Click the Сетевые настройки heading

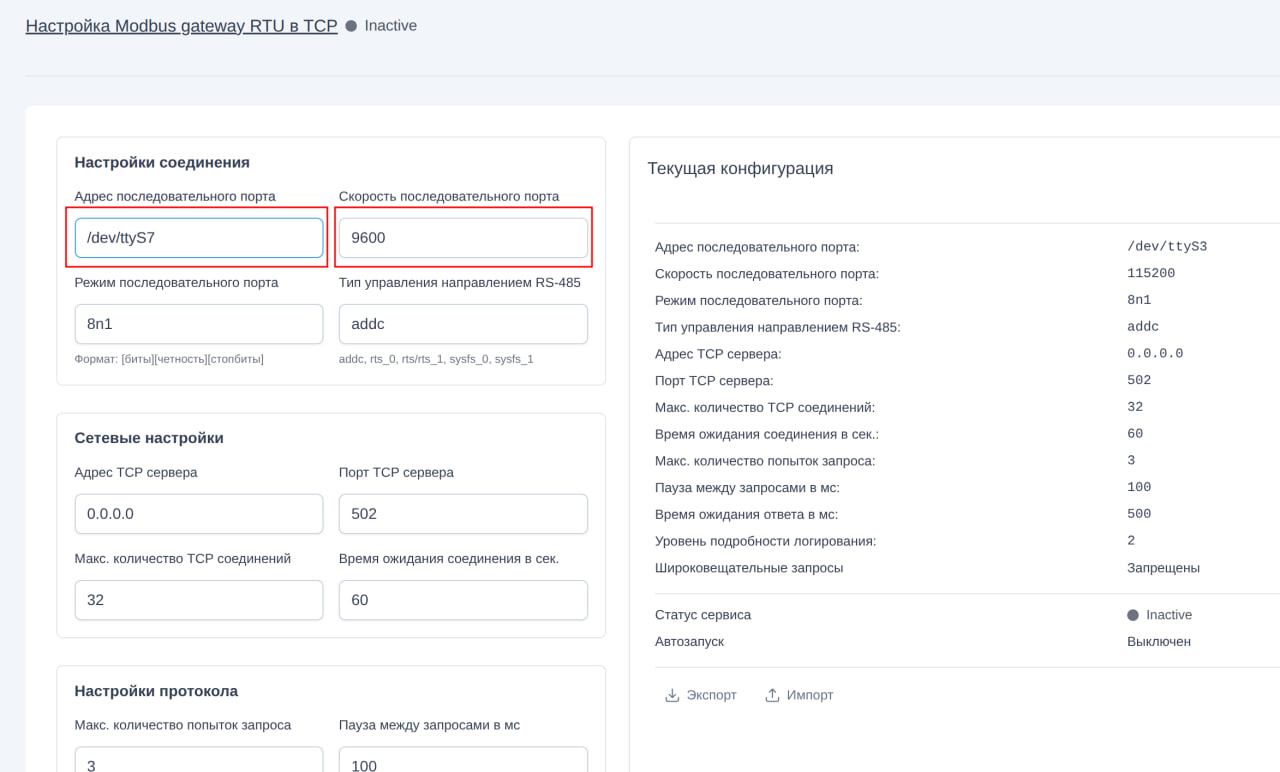(149, 438)
